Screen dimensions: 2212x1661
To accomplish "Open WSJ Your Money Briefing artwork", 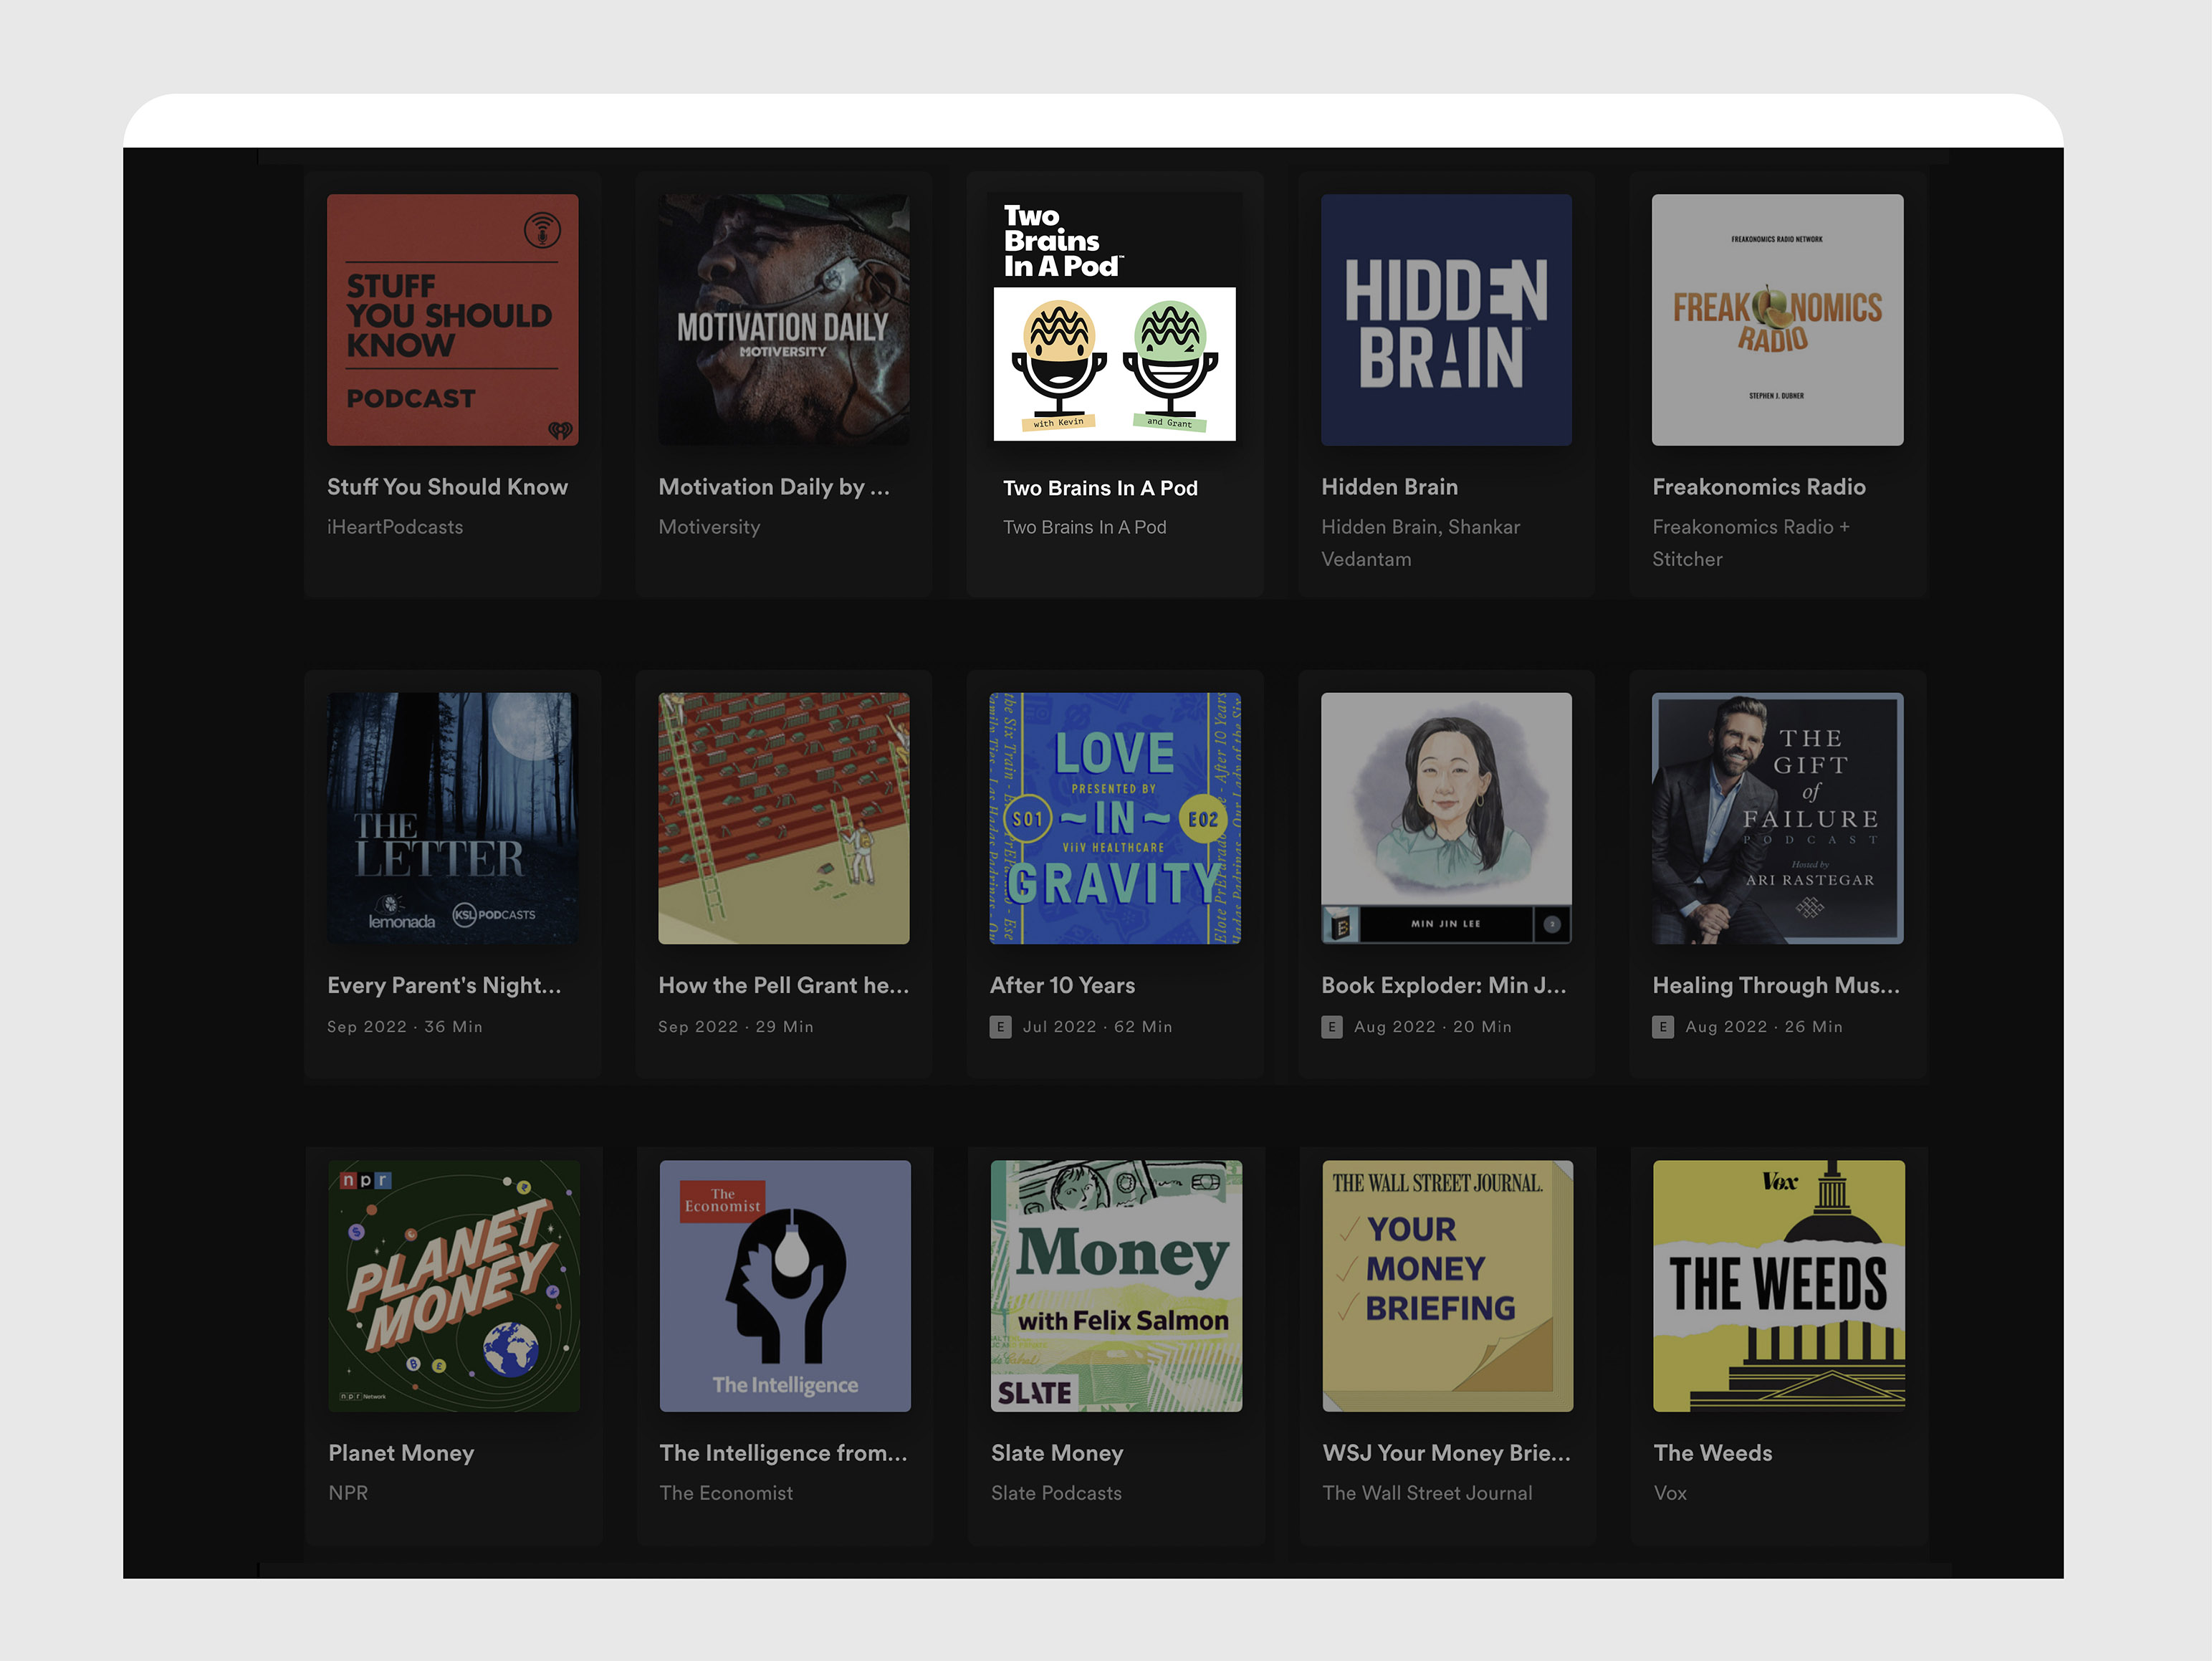I will point(1447,1285).
